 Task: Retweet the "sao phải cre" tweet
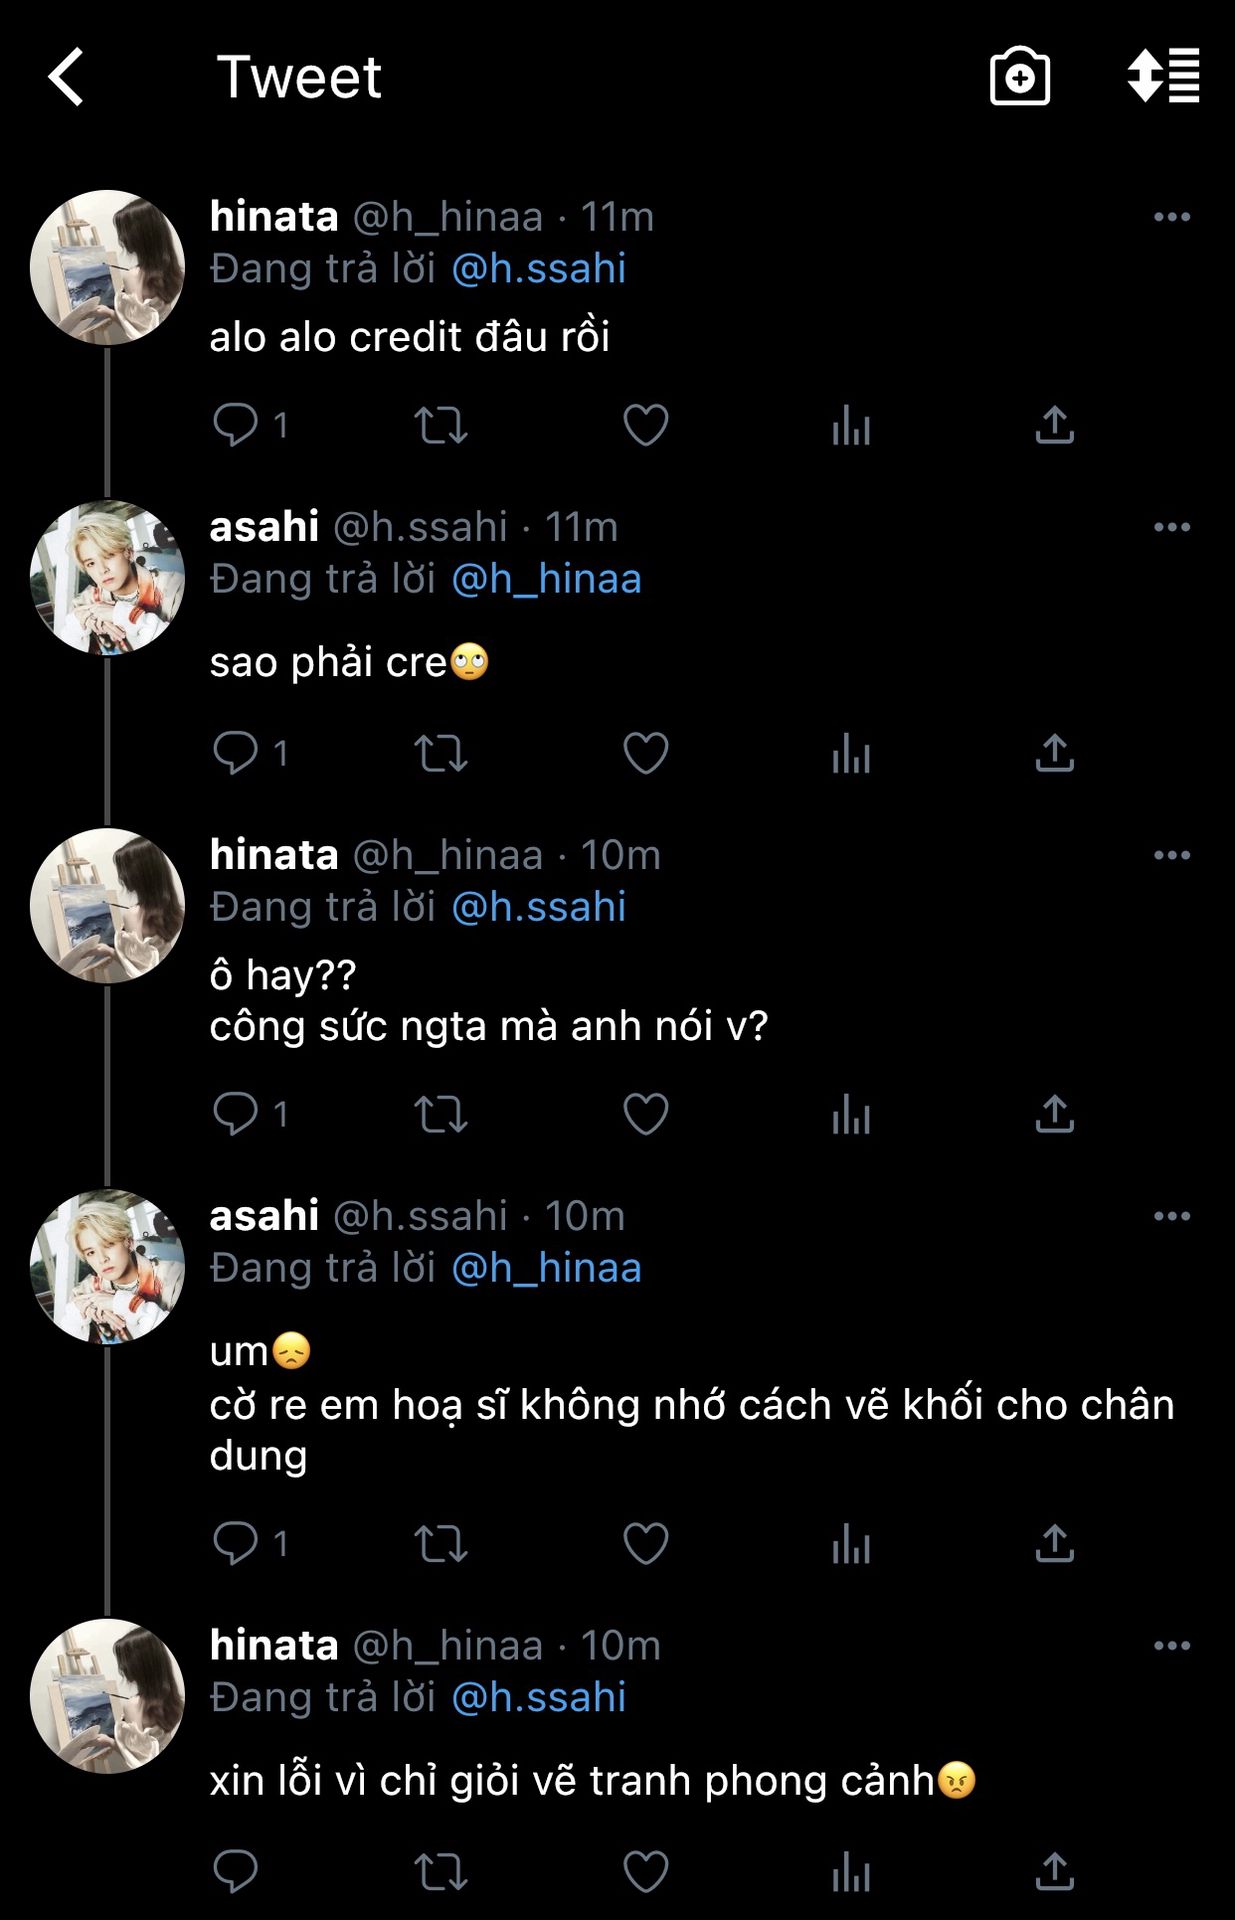pos(441,753)
